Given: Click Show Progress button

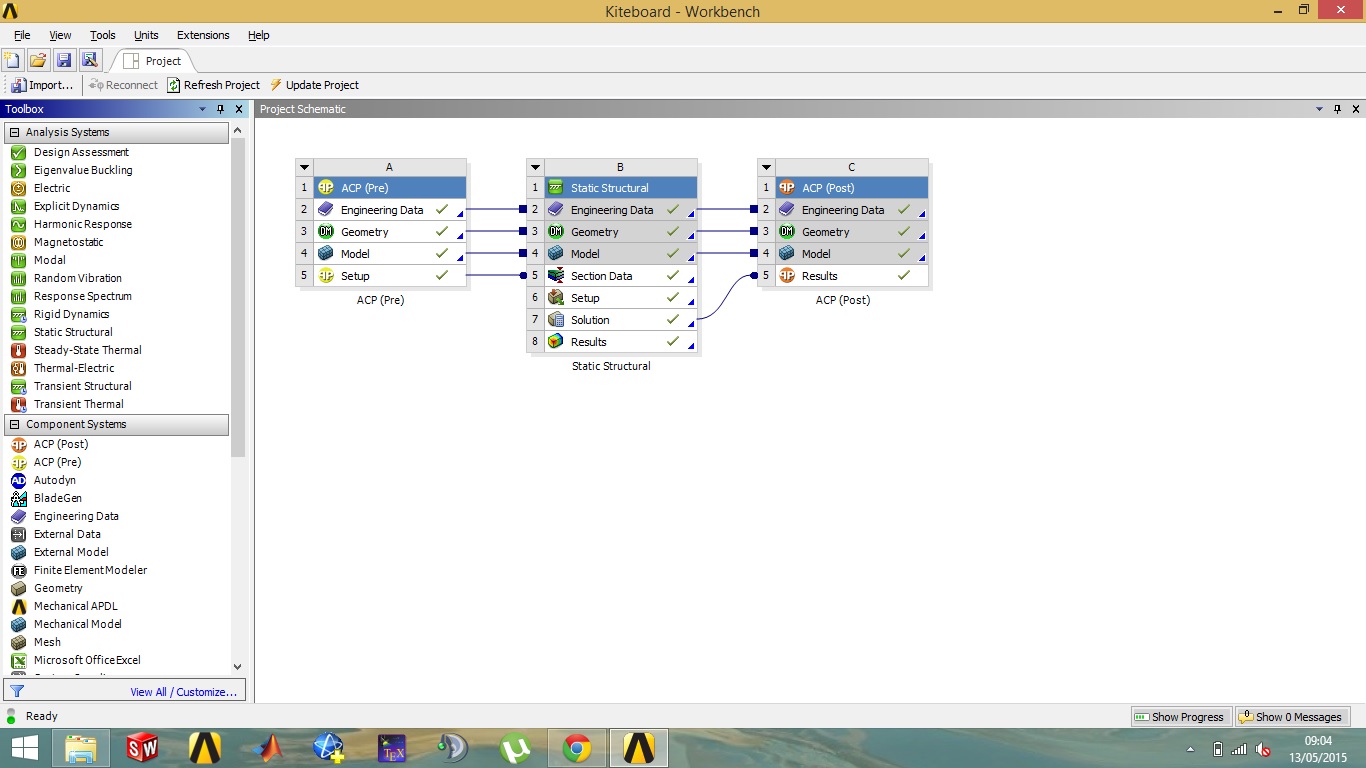Looking at the screenshot, I should 1179,717.
